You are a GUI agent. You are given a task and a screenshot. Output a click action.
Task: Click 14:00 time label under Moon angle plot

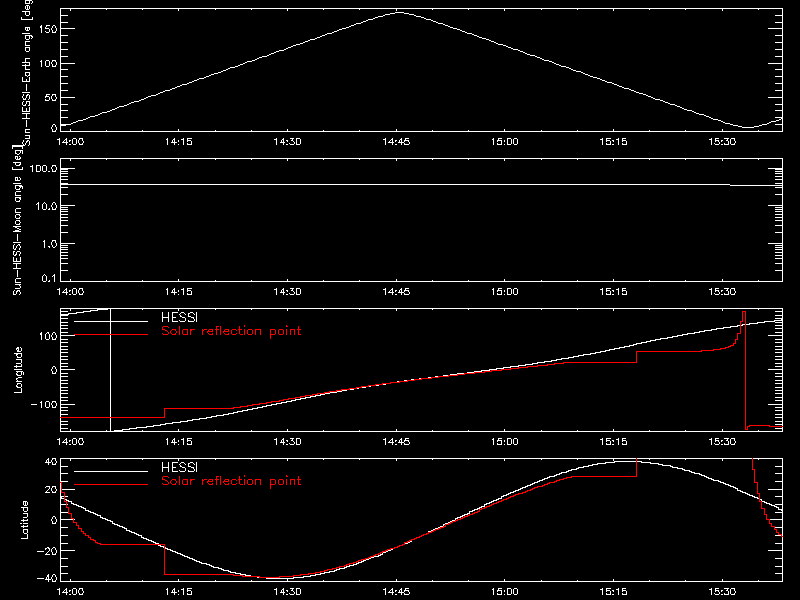(70, 292)
